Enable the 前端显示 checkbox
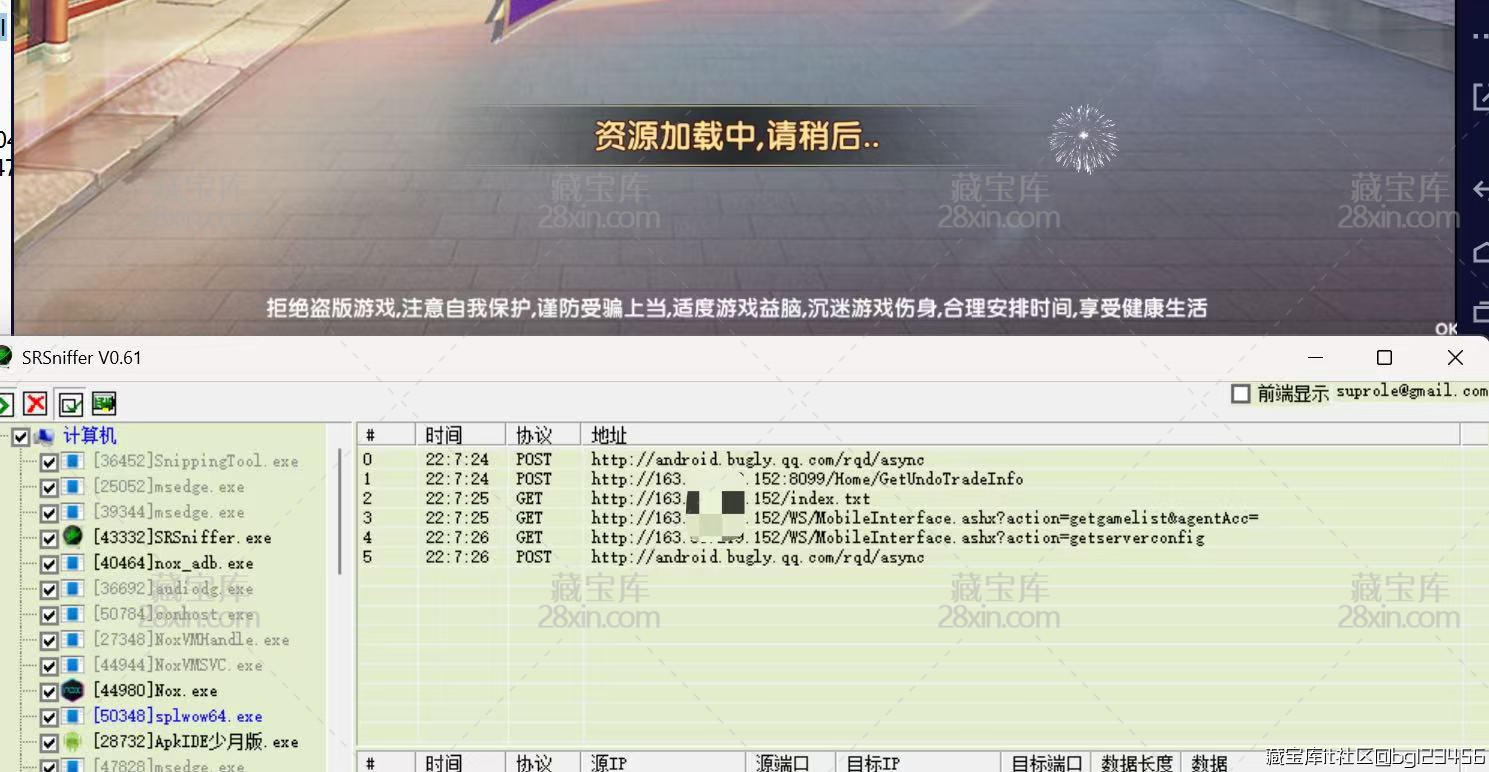Image resolution: width=1489 pixels, height=772 pixels. pyautogui.click(x=1241, y=393)
